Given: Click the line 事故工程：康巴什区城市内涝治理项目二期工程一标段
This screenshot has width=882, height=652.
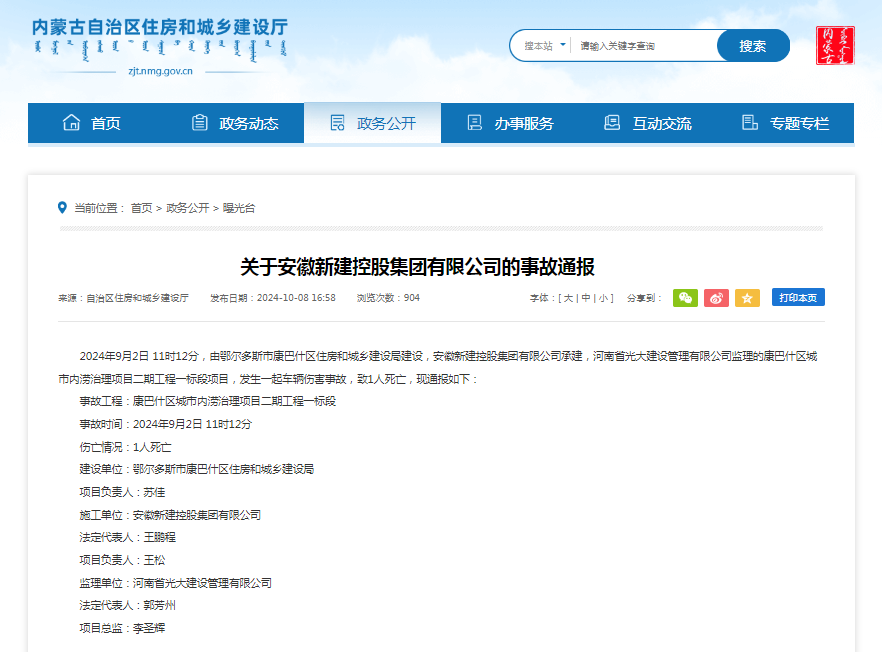Looking at the screenshot, I should (208, 401).
